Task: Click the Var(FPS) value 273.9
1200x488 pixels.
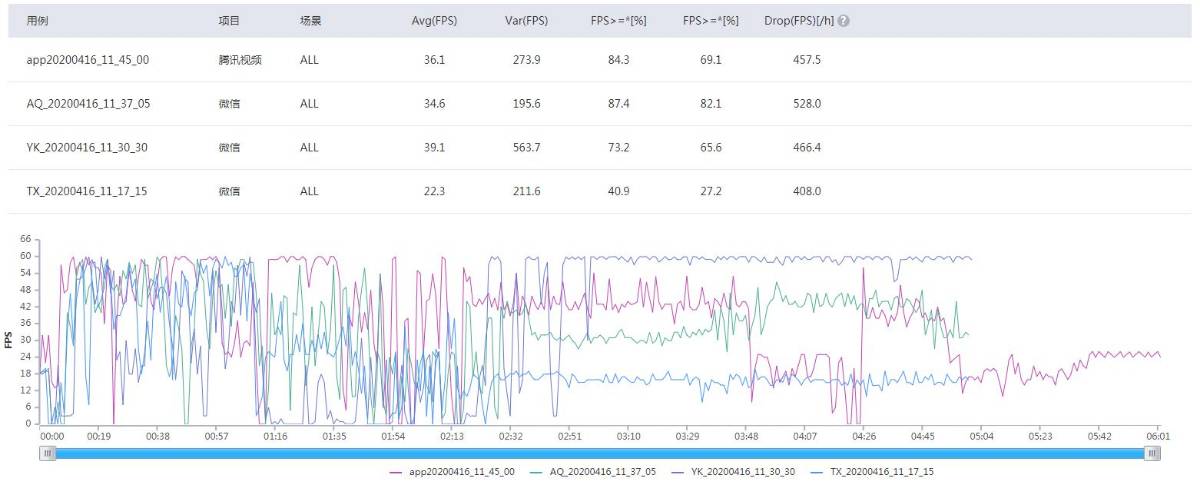Action: click(526, 60)
